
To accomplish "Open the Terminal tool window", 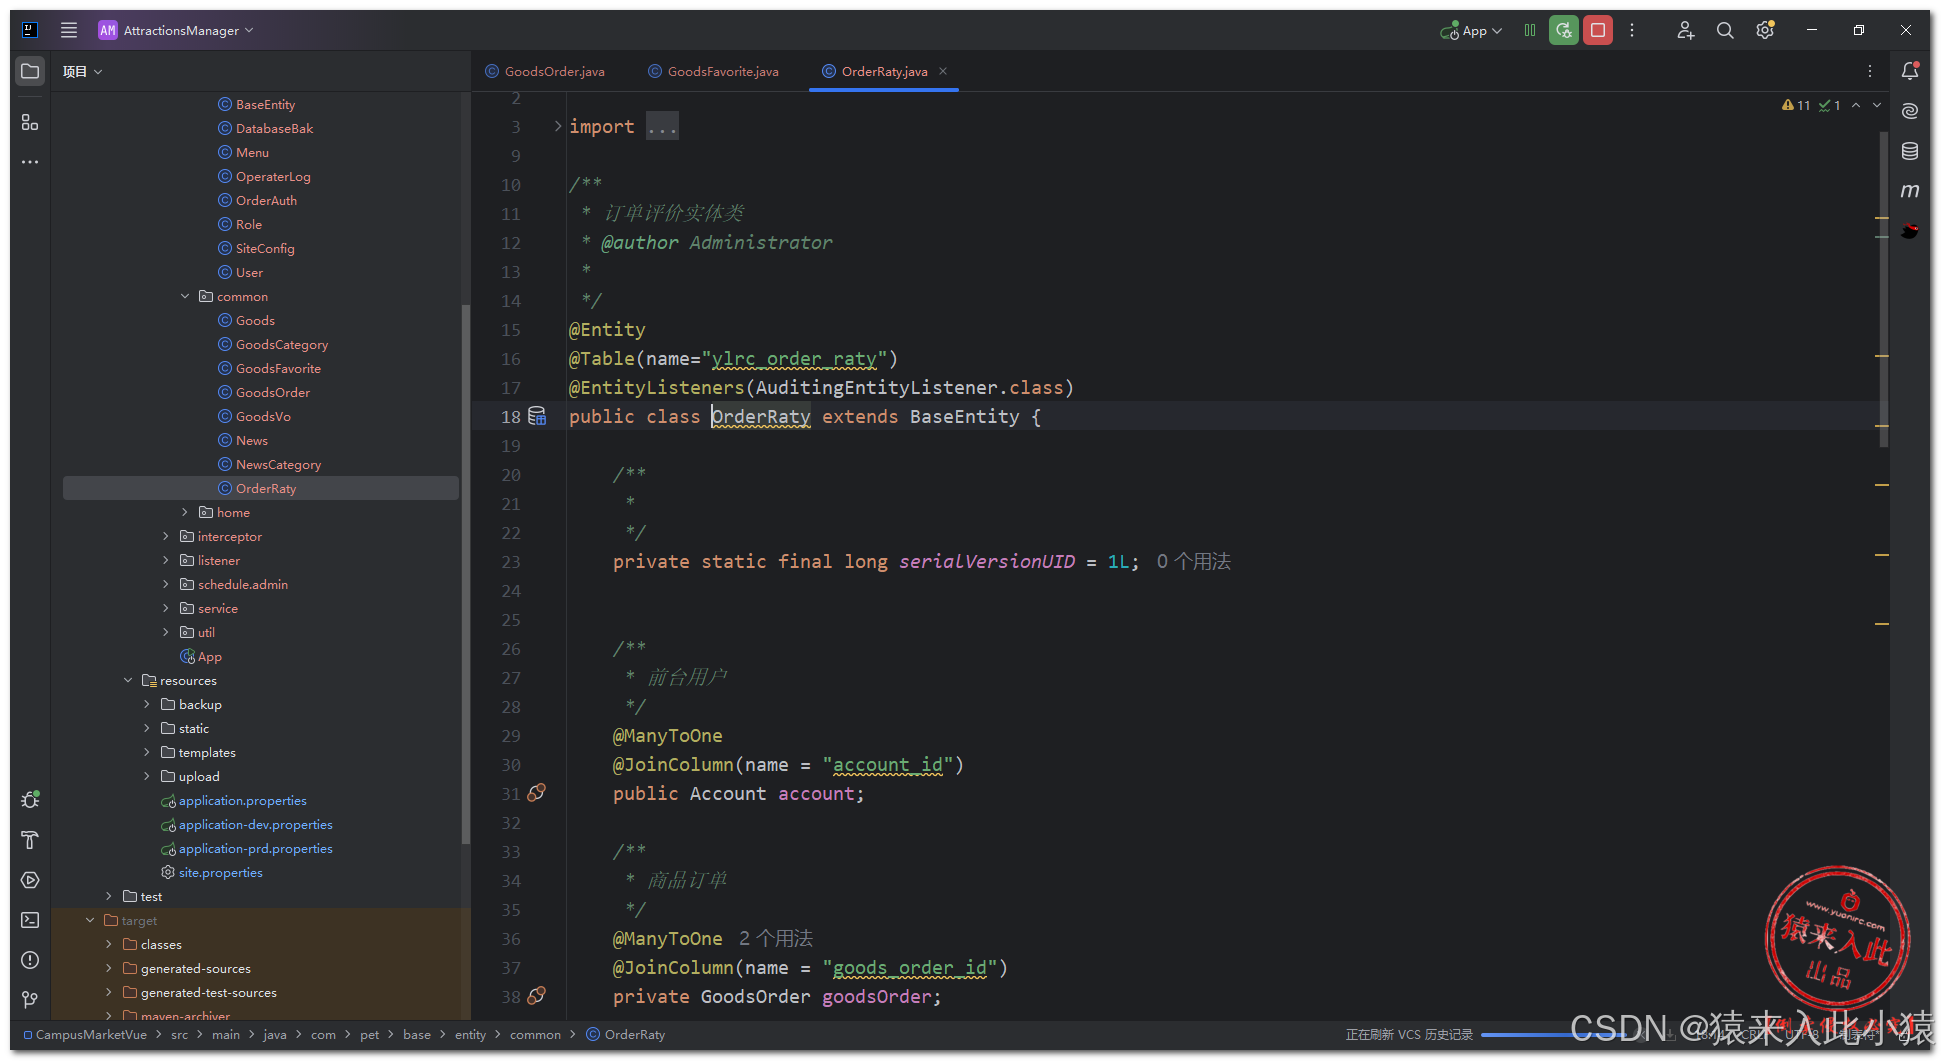I will [x=30, y=920].
